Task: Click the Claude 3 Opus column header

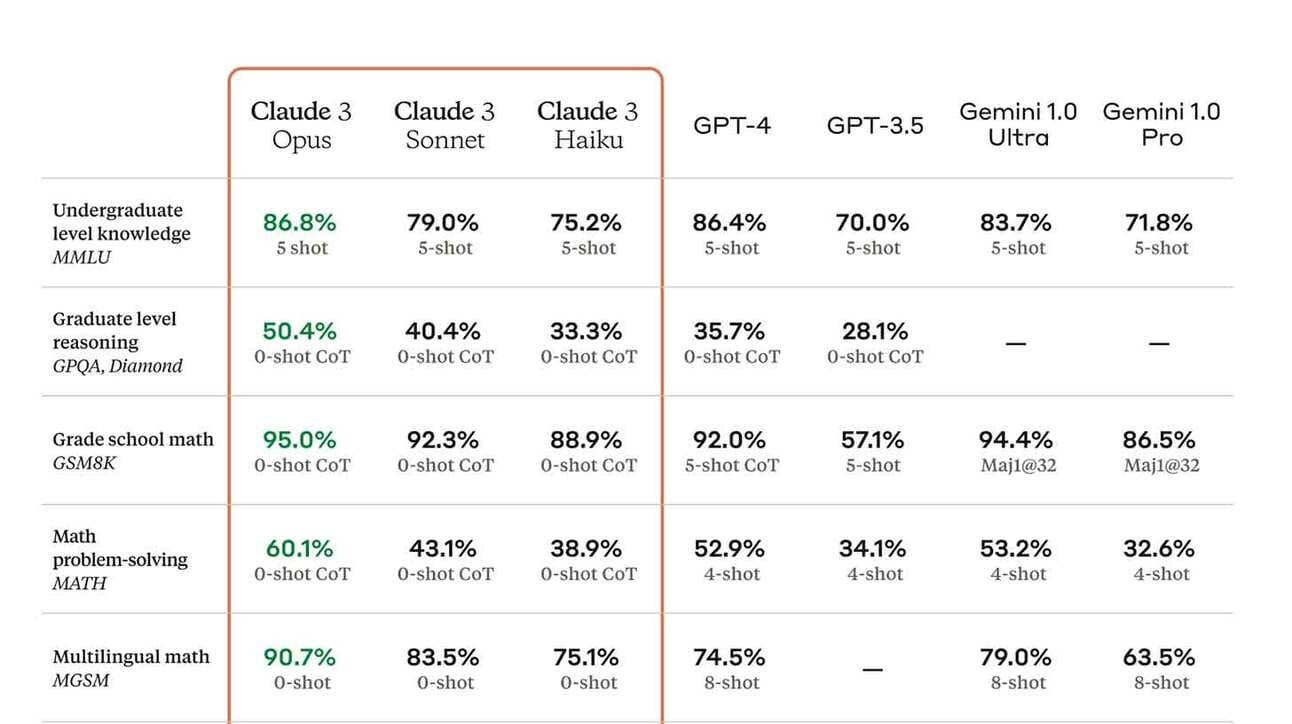Action: 301,125
